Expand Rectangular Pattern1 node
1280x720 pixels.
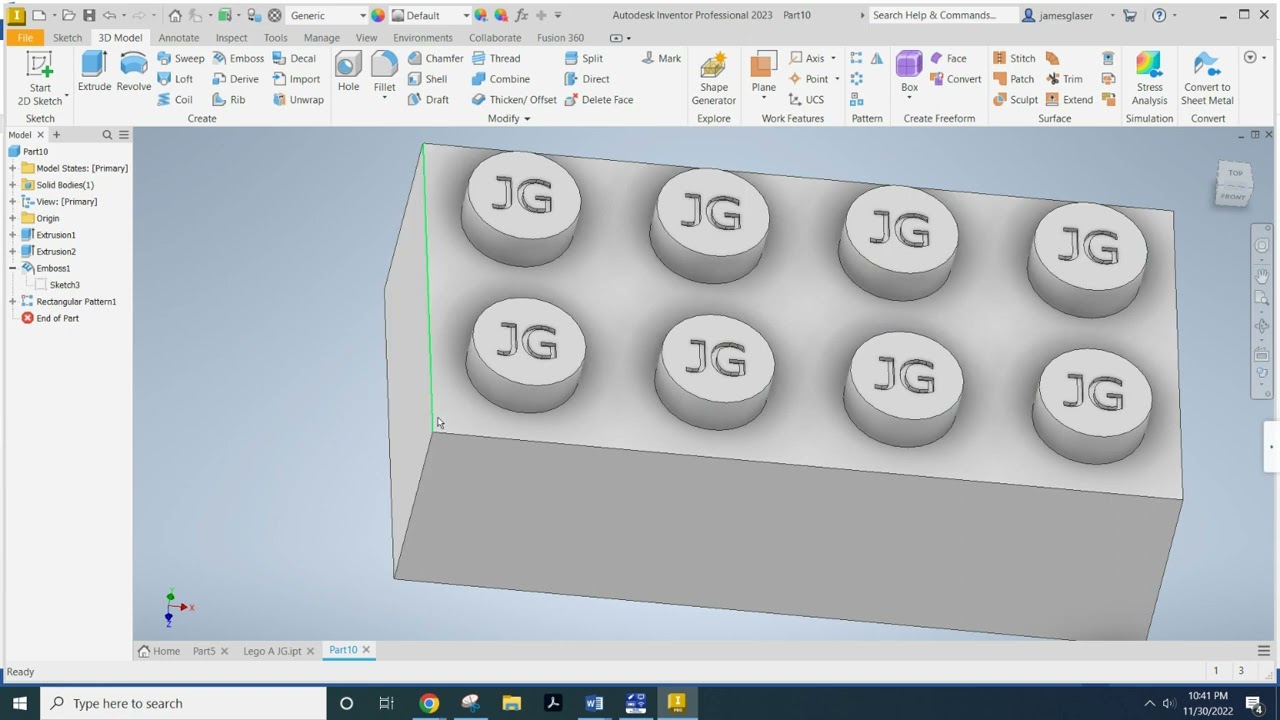pos(13,301)
